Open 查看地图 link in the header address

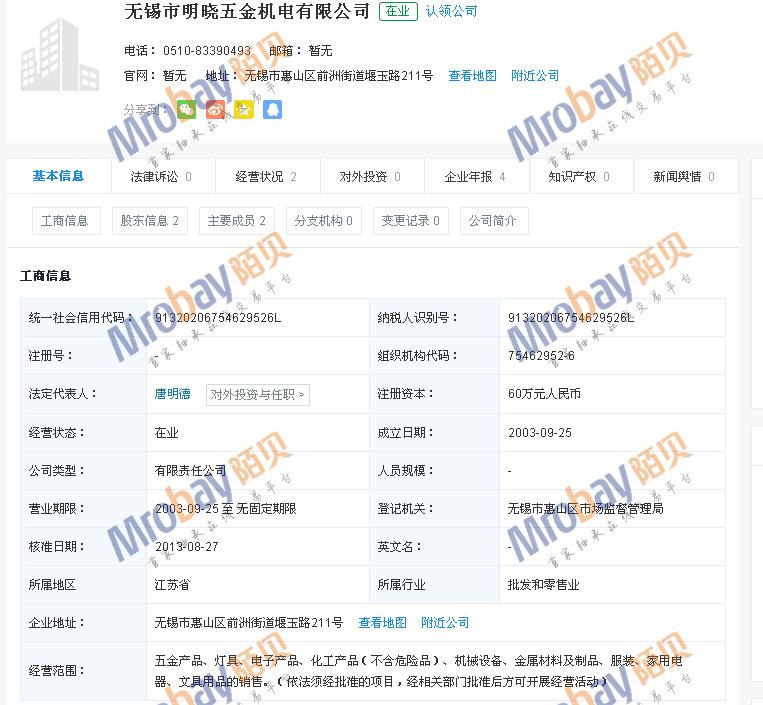click(472, 76)
